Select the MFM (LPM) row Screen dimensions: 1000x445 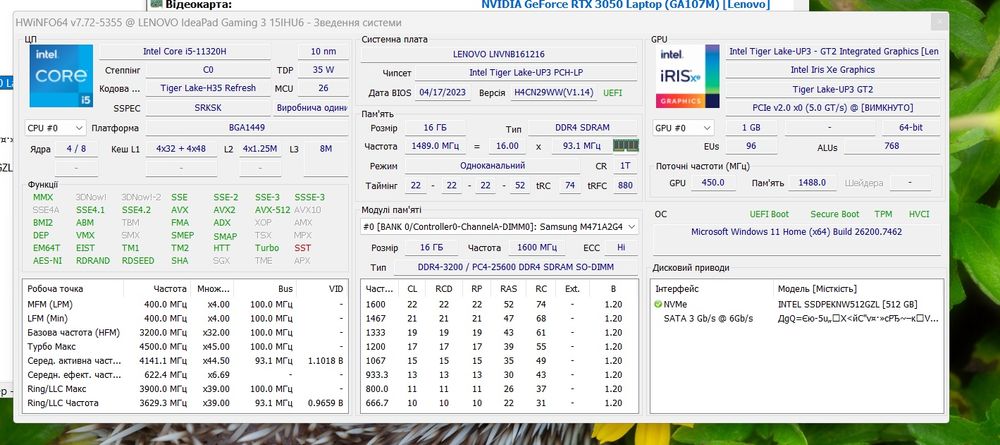pyautogui.click(x=185, y=305)
